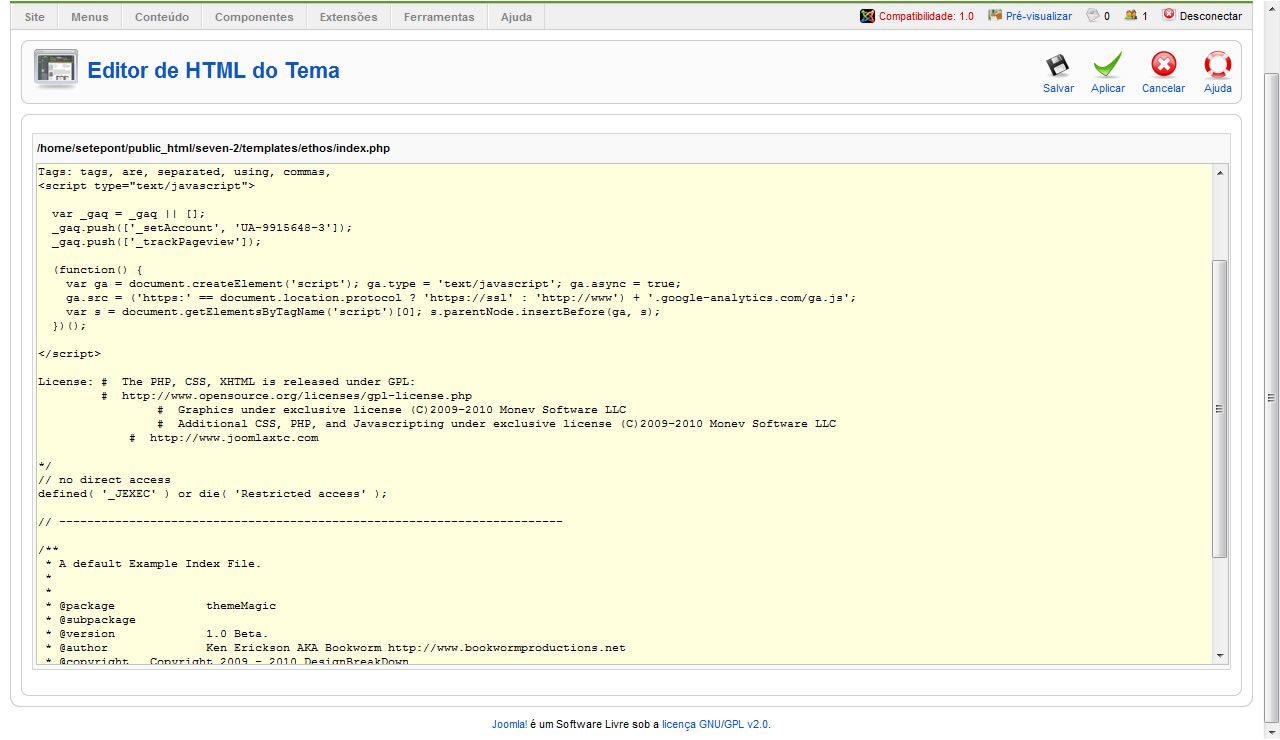Click the Salvar label

1058,88
